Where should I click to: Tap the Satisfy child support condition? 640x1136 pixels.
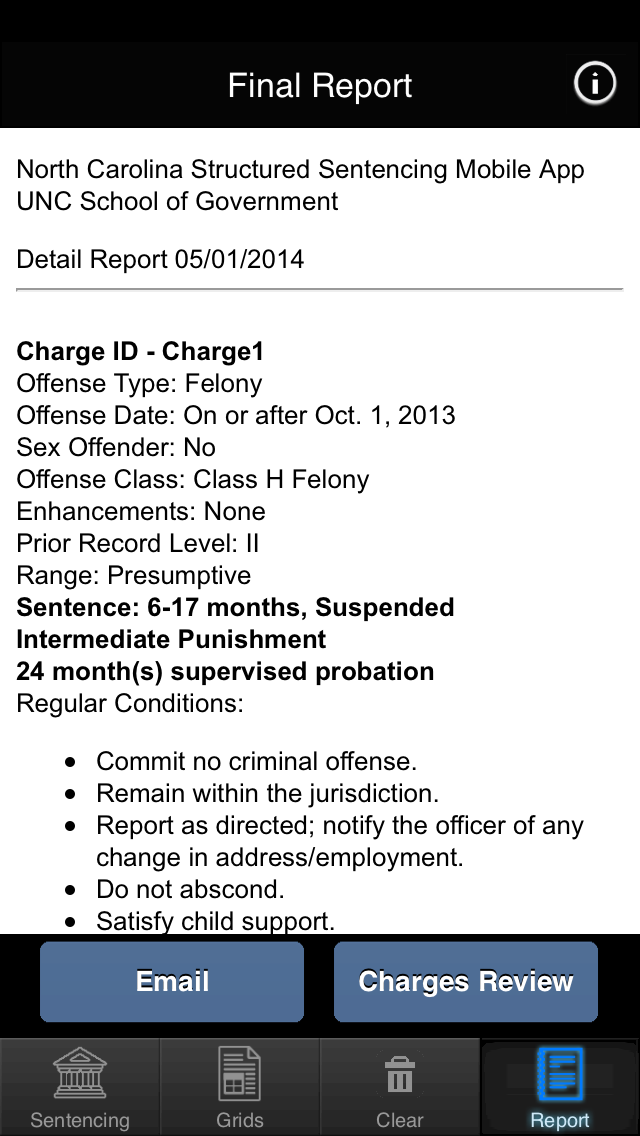coord(215,922)
